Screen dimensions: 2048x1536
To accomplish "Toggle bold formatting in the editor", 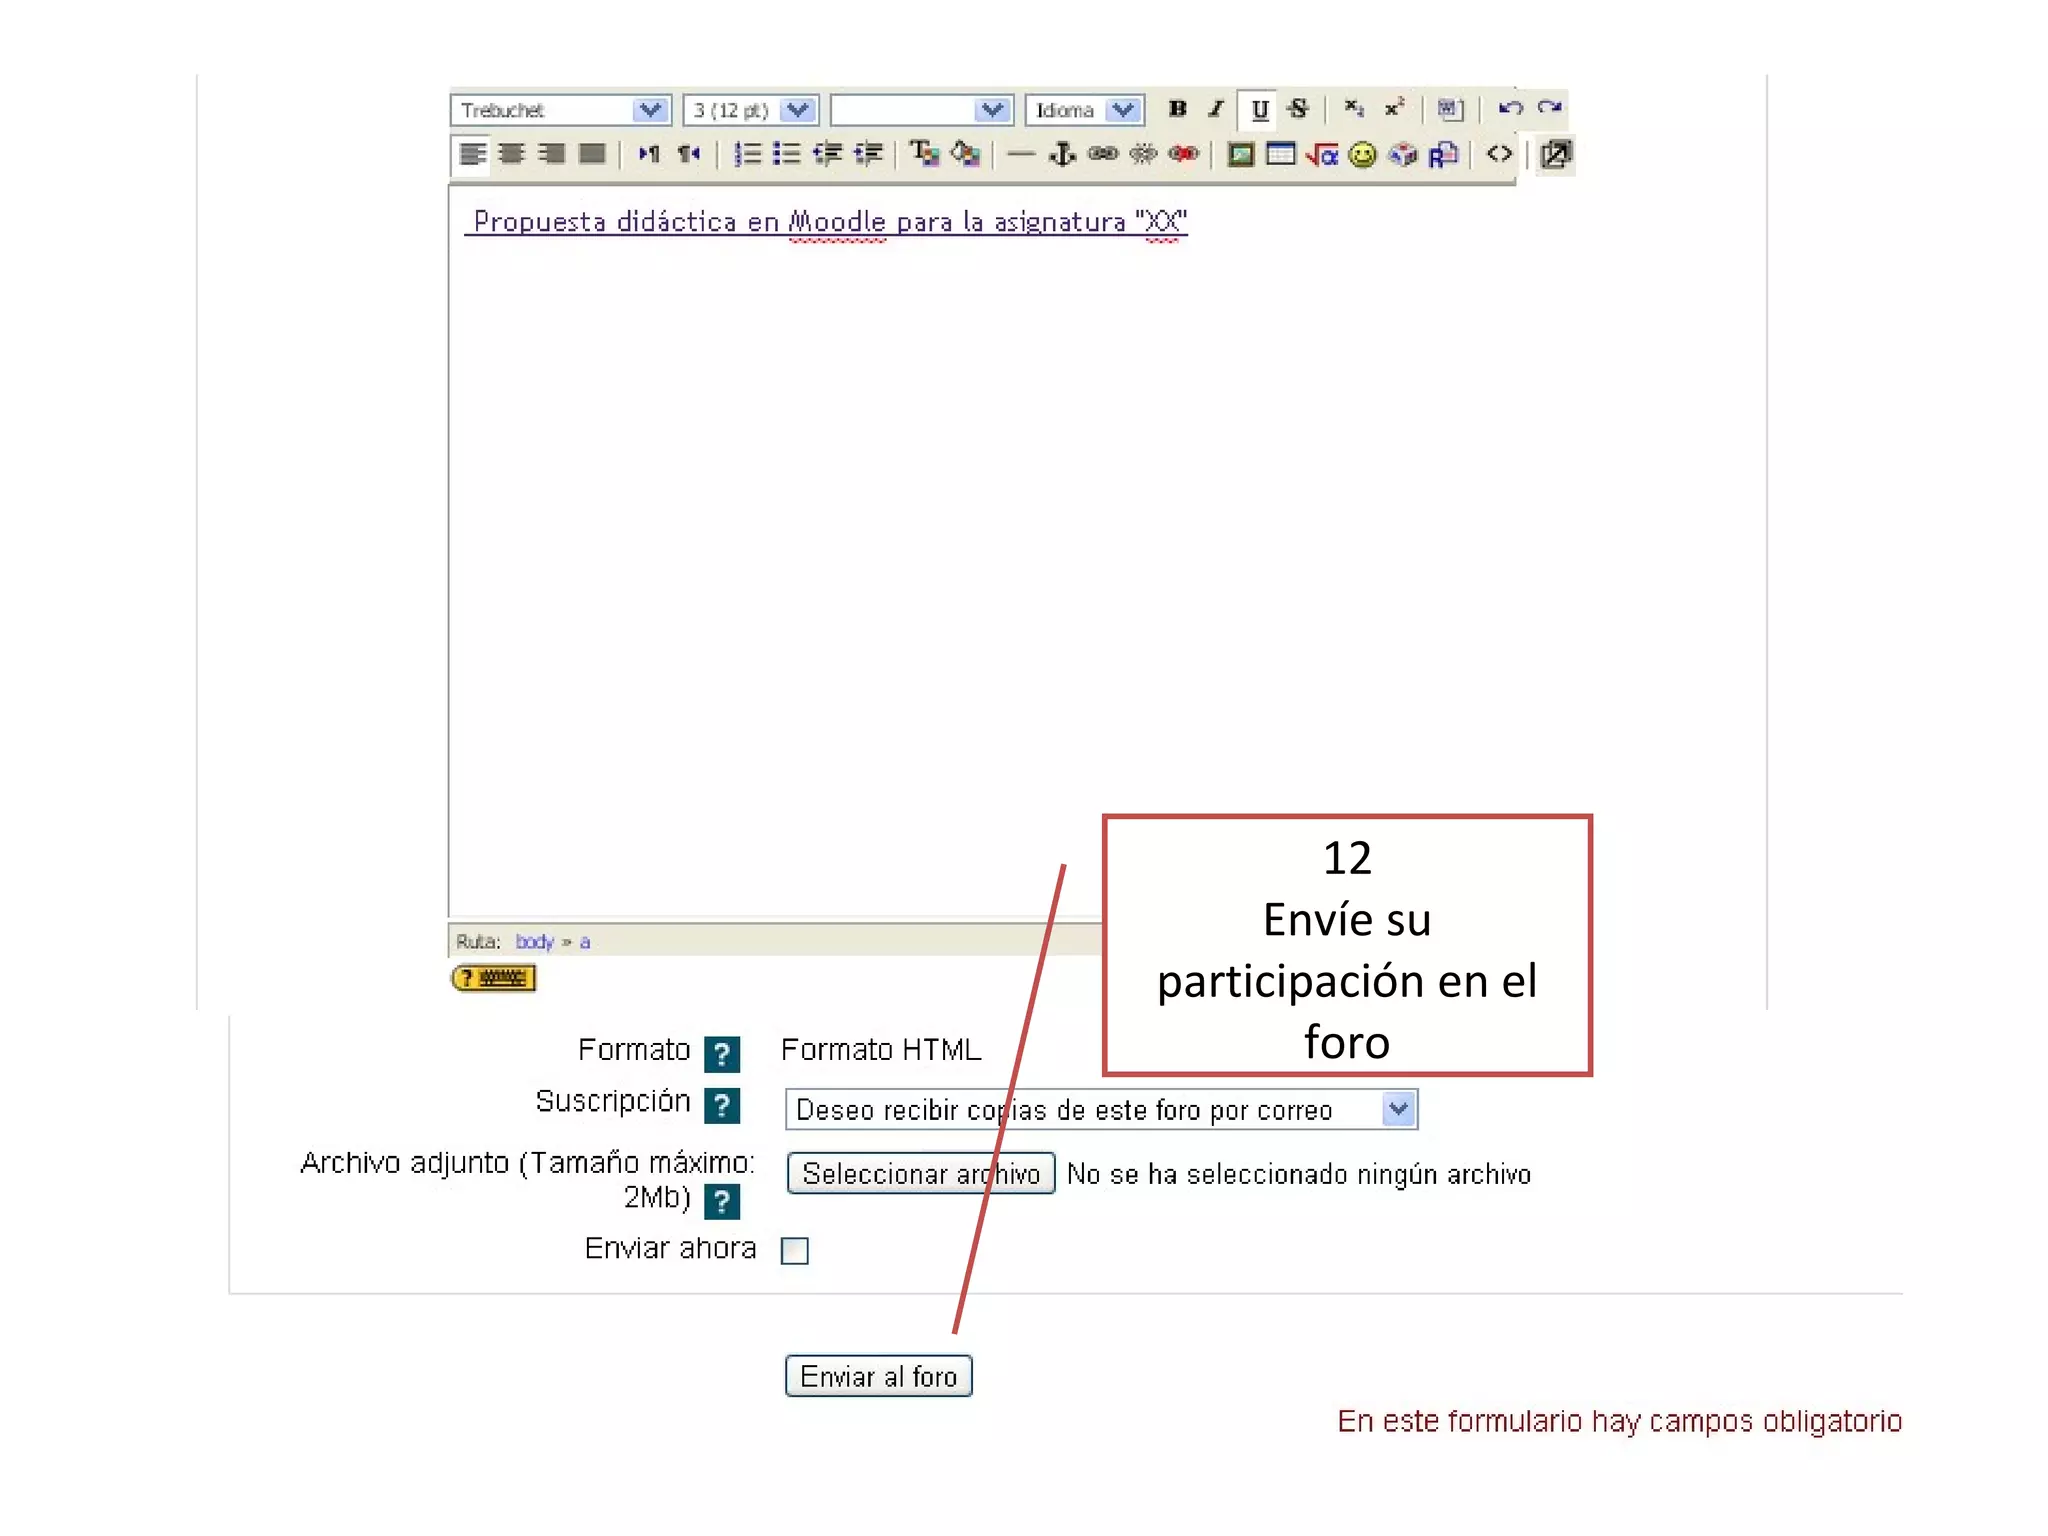I will (1177, 109).
